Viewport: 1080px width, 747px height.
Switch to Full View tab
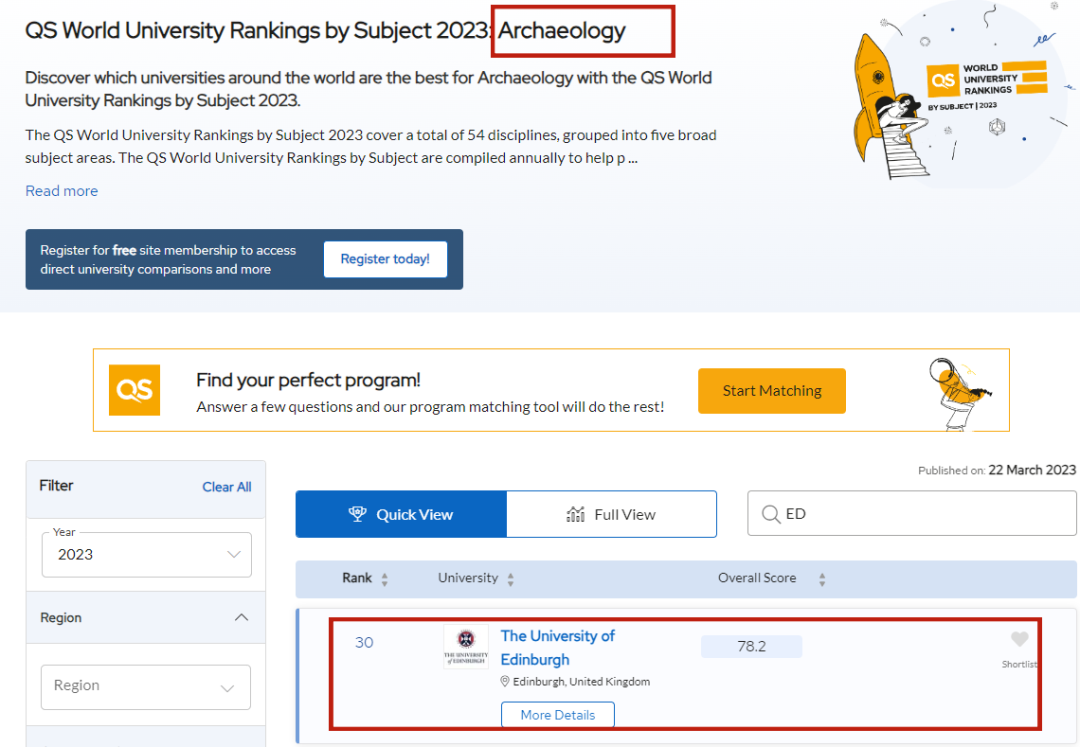click(612, 514)
